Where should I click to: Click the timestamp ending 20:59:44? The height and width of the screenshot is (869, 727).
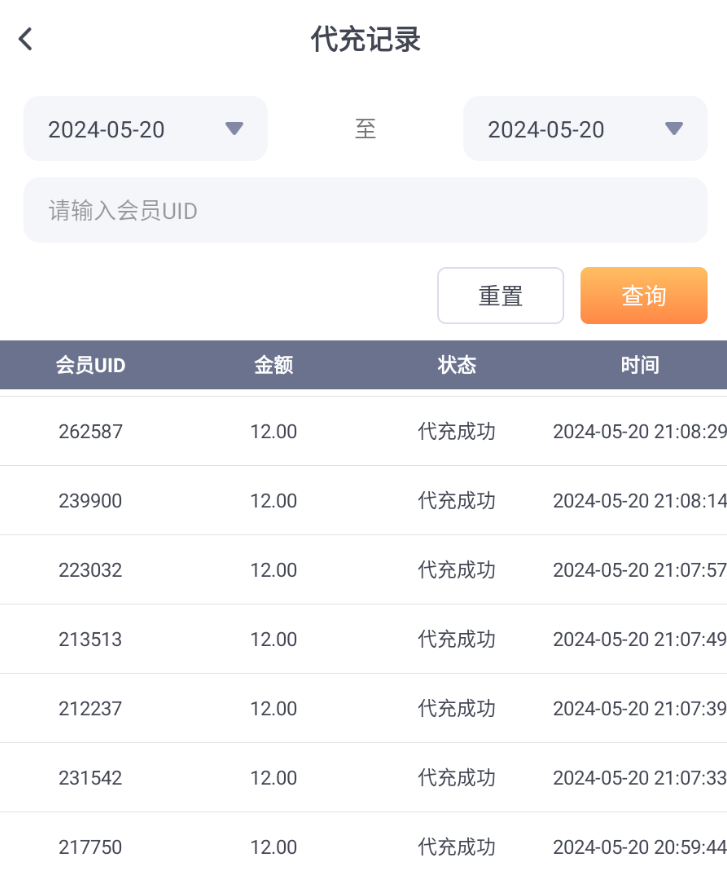[639, 847]
